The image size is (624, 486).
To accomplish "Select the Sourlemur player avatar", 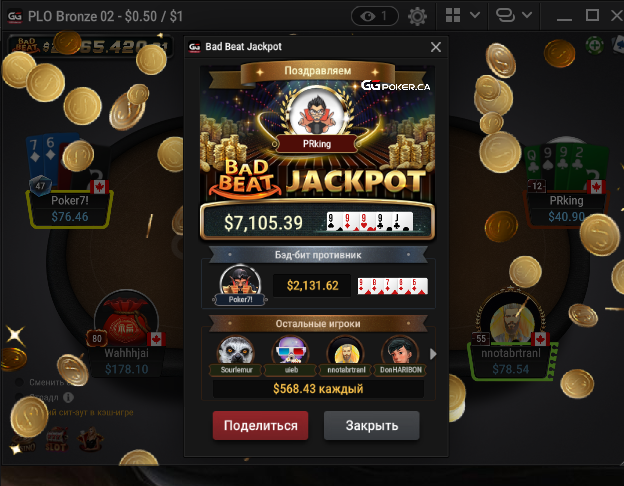I will 236,351.
